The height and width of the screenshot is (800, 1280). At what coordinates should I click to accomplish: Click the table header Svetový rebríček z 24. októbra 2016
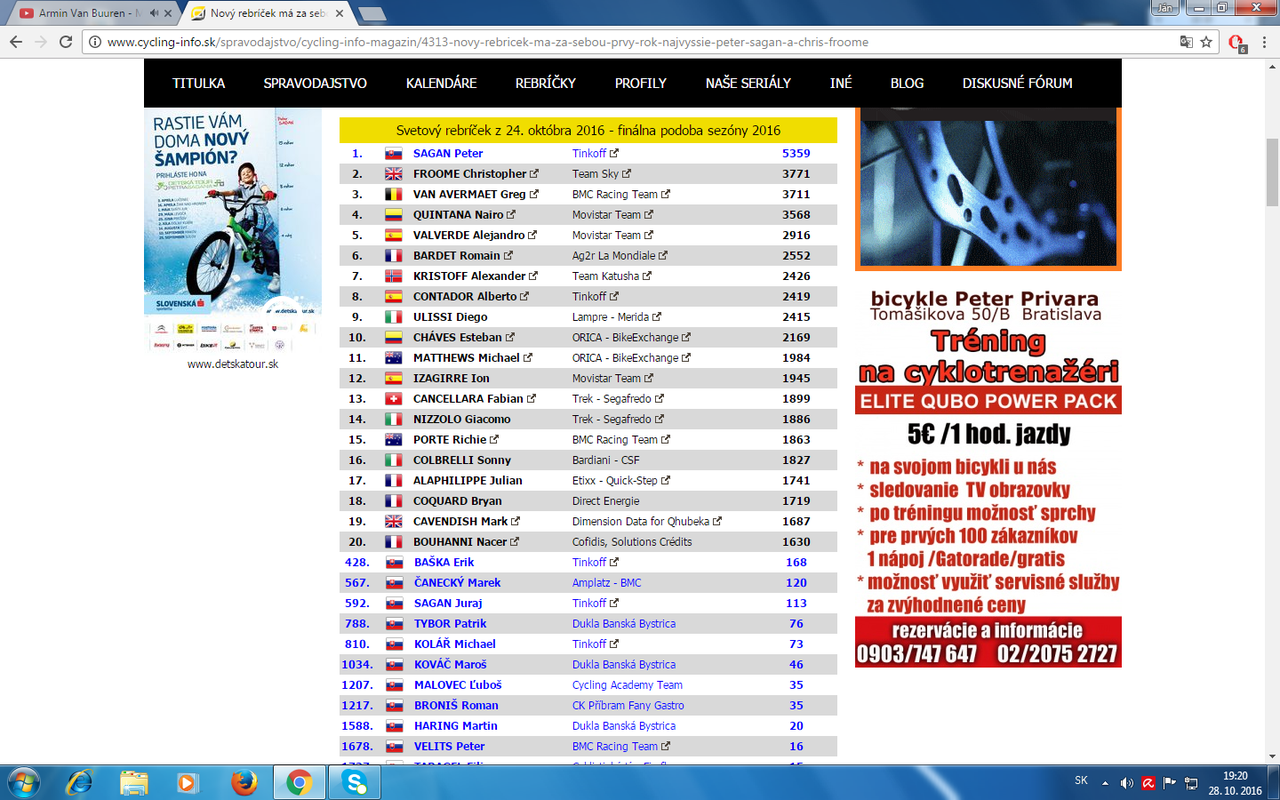(x=588, y=130)
